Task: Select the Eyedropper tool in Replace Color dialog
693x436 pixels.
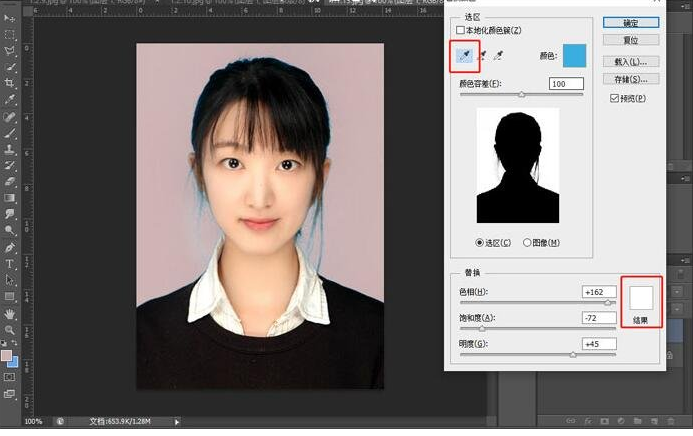Action: click(464, 57)
